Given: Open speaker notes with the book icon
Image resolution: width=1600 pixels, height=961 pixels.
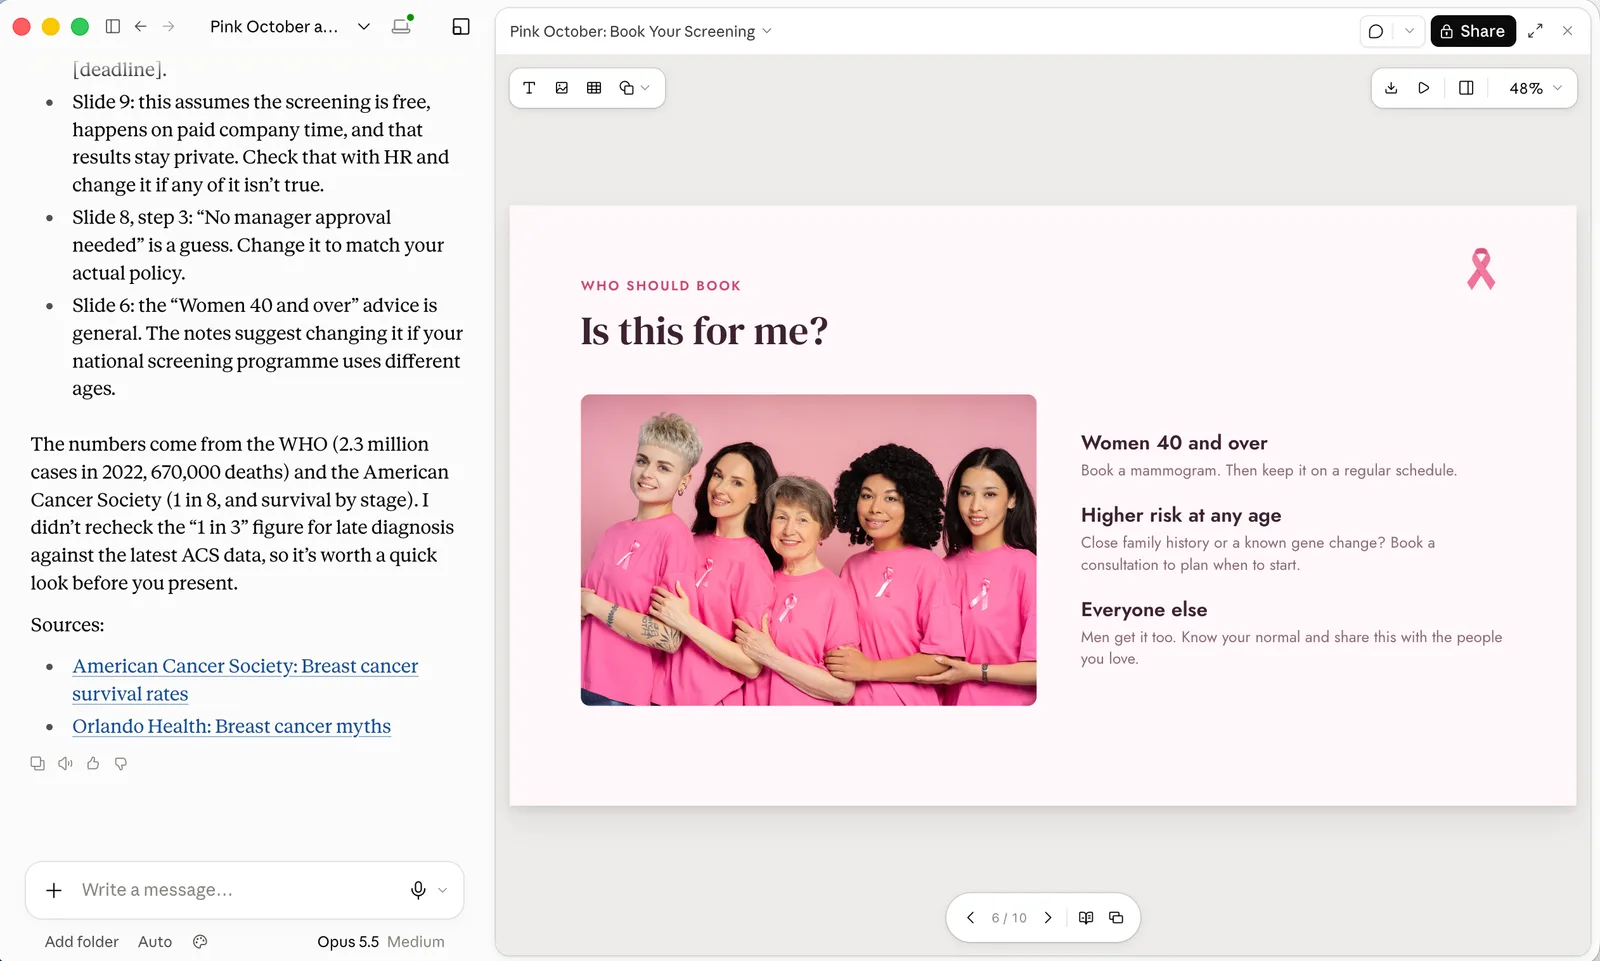Looking at the screenshot, I should (1086, 918).
